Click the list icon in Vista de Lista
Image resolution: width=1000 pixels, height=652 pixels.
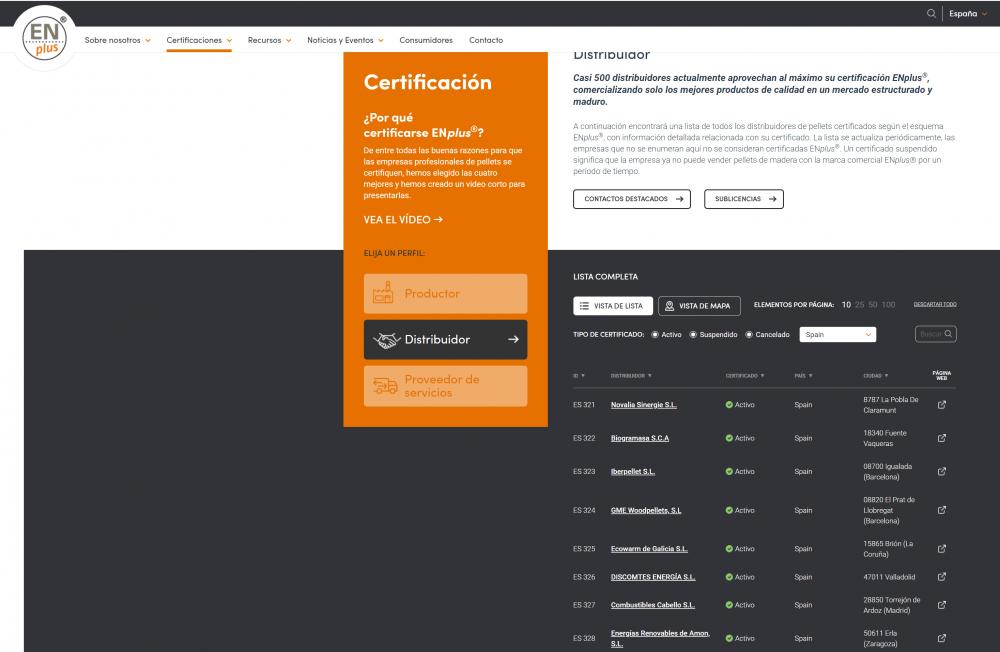click(584, 306)
